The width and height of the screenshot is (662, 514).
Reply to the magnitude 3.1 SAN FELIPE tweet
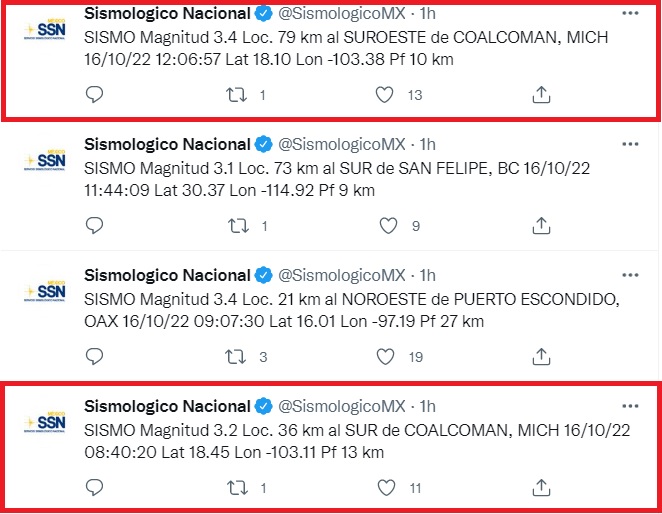click(x=96, y=226)
